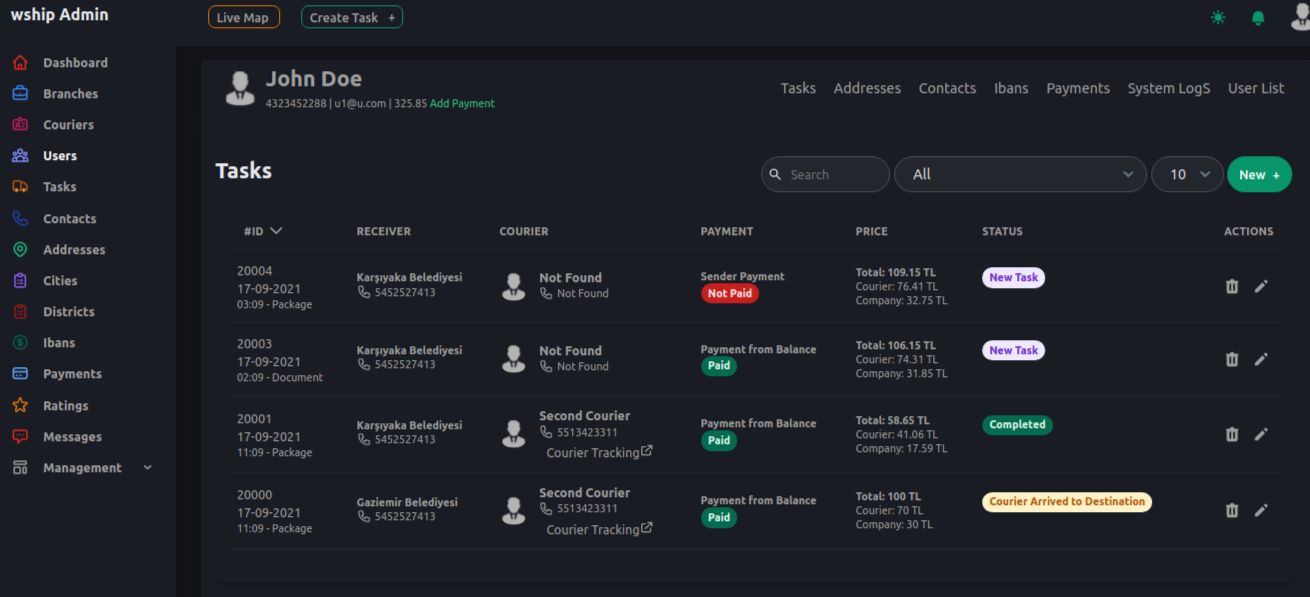Open the All status filter dropdown
Viewport: 1310px width, 597px height.
pos(1020,174)
